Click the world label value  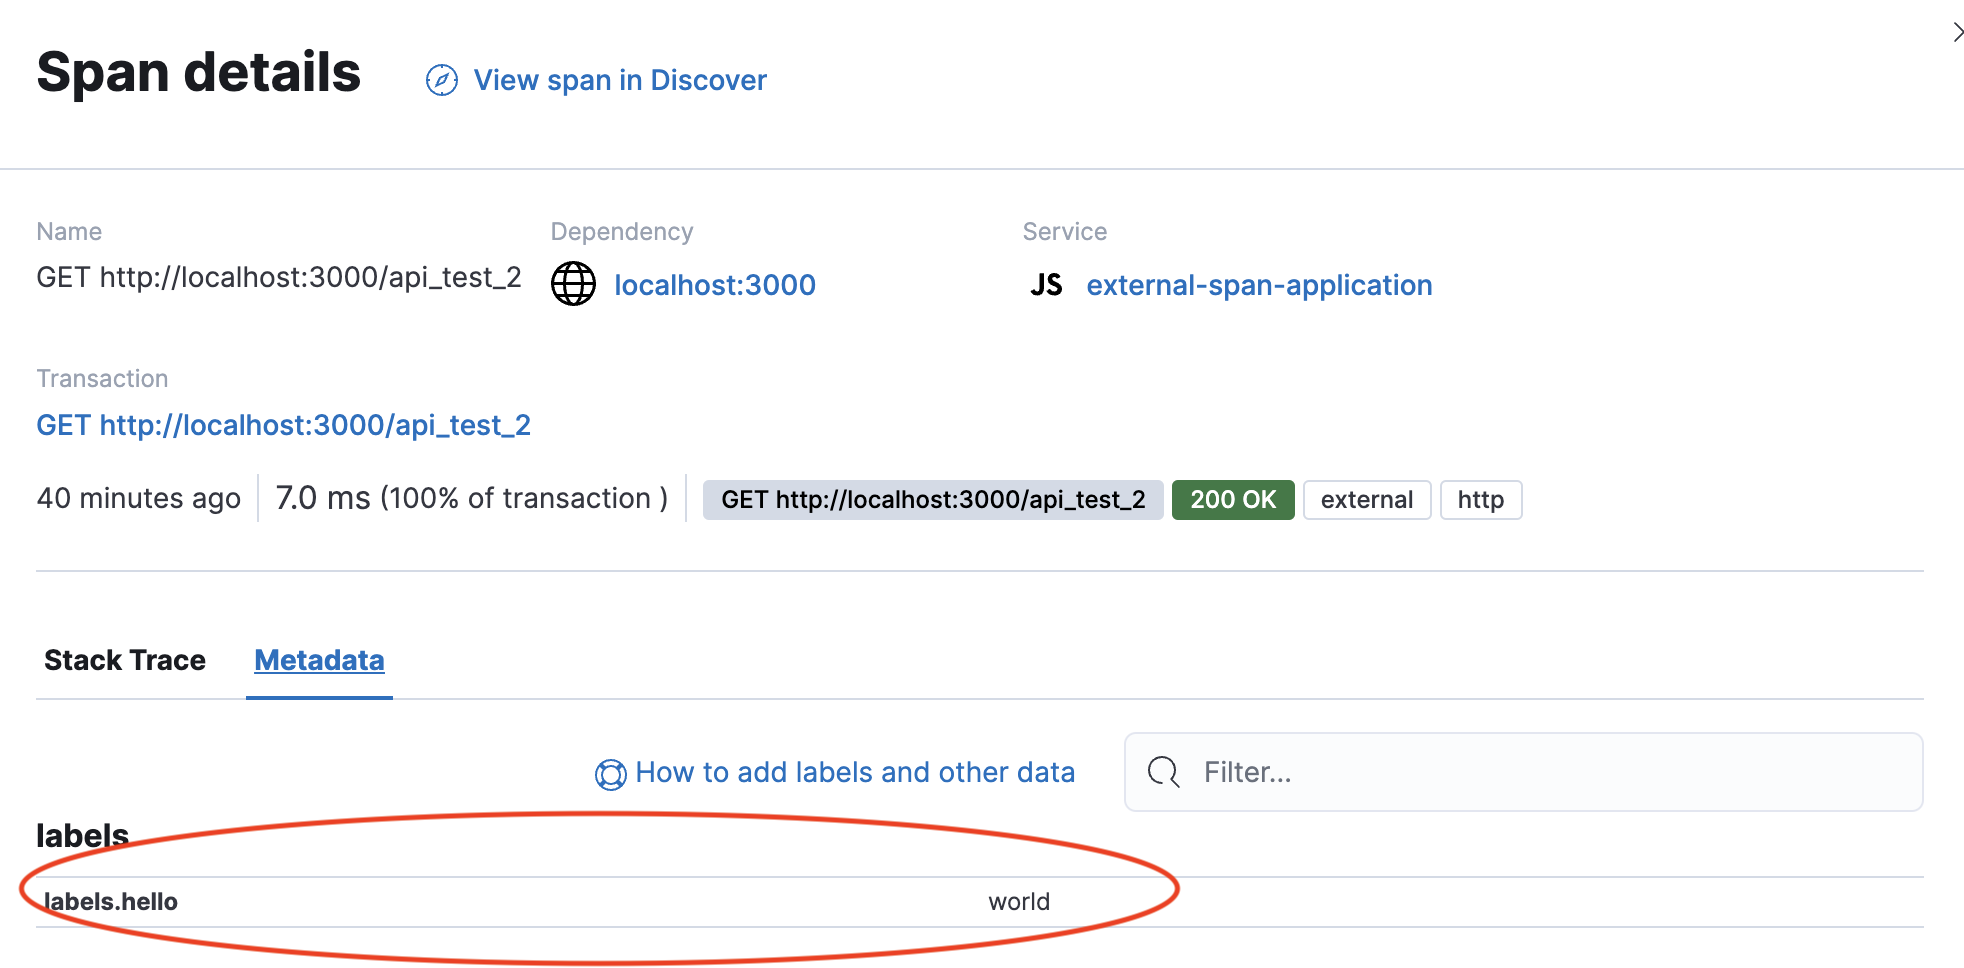(1019, 902)
